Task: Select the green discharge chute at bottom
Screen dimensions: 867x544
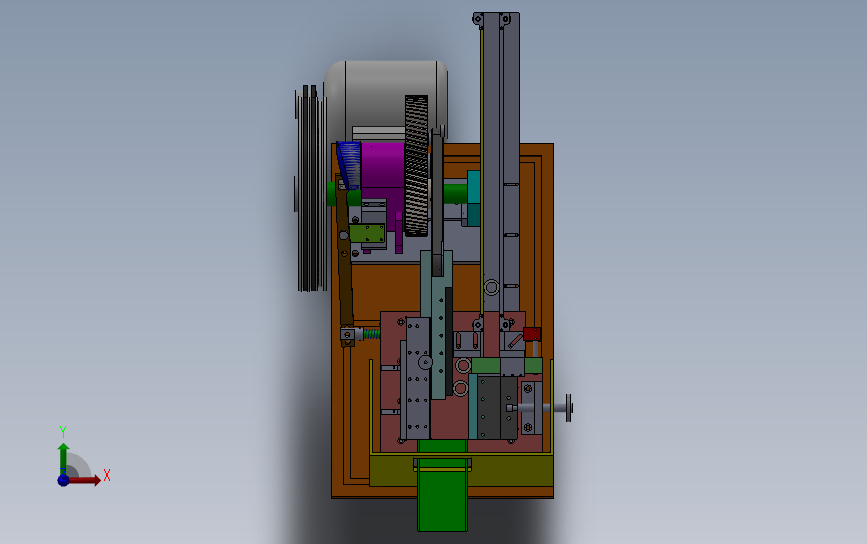Action: point(442,487)
